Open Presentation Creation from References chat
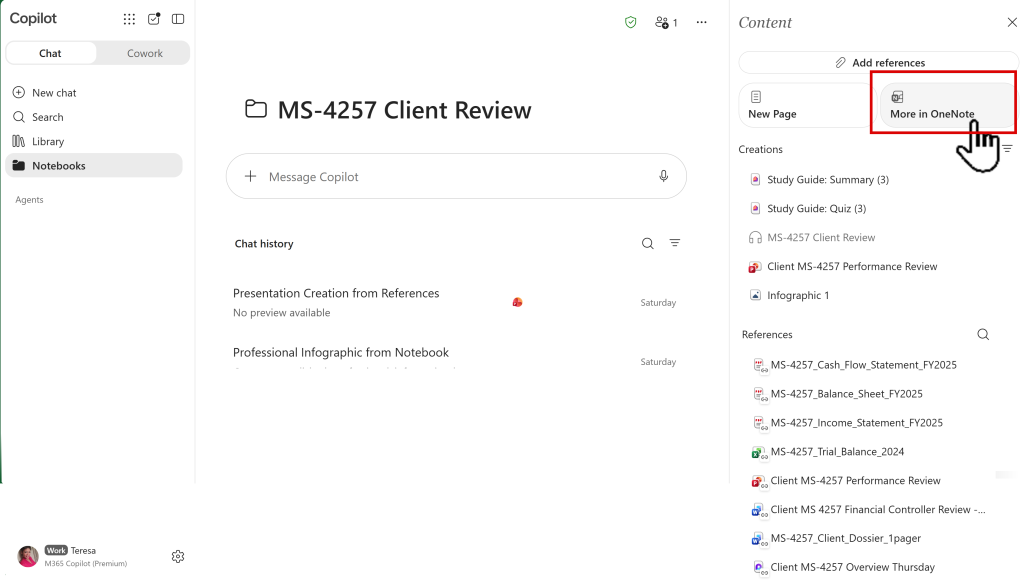Viewport: 1024px width, 584px height. [455, 302]
